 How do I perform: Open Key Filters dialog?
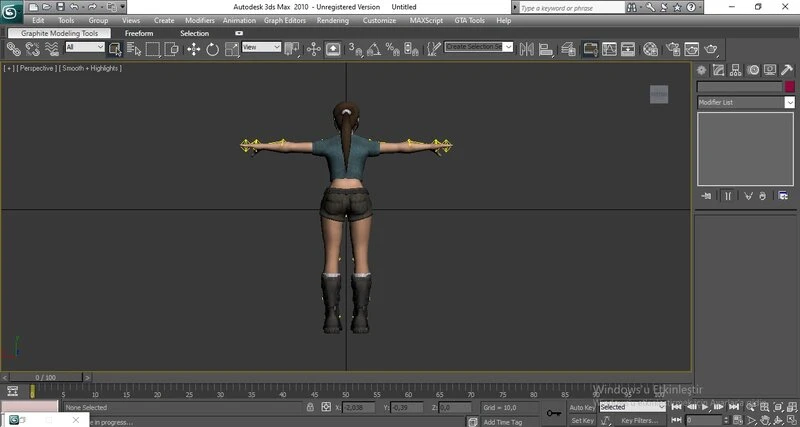tap(639, 421)
